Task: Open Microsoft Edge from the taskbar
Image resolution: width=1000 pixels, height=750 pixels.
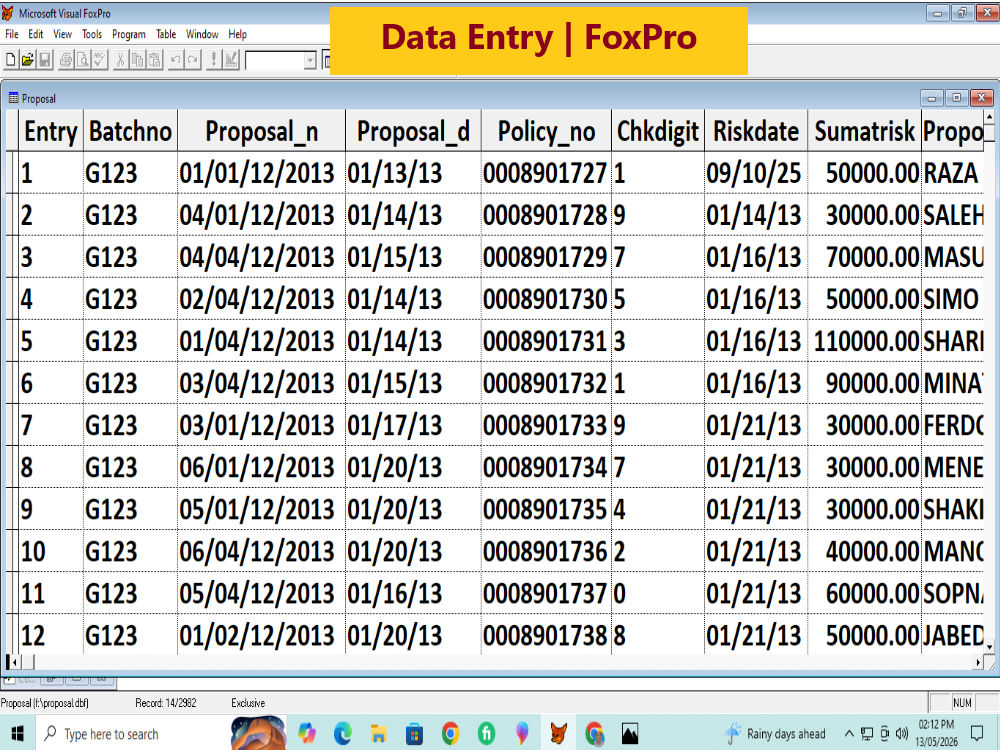Action: [x=342, y=733]
